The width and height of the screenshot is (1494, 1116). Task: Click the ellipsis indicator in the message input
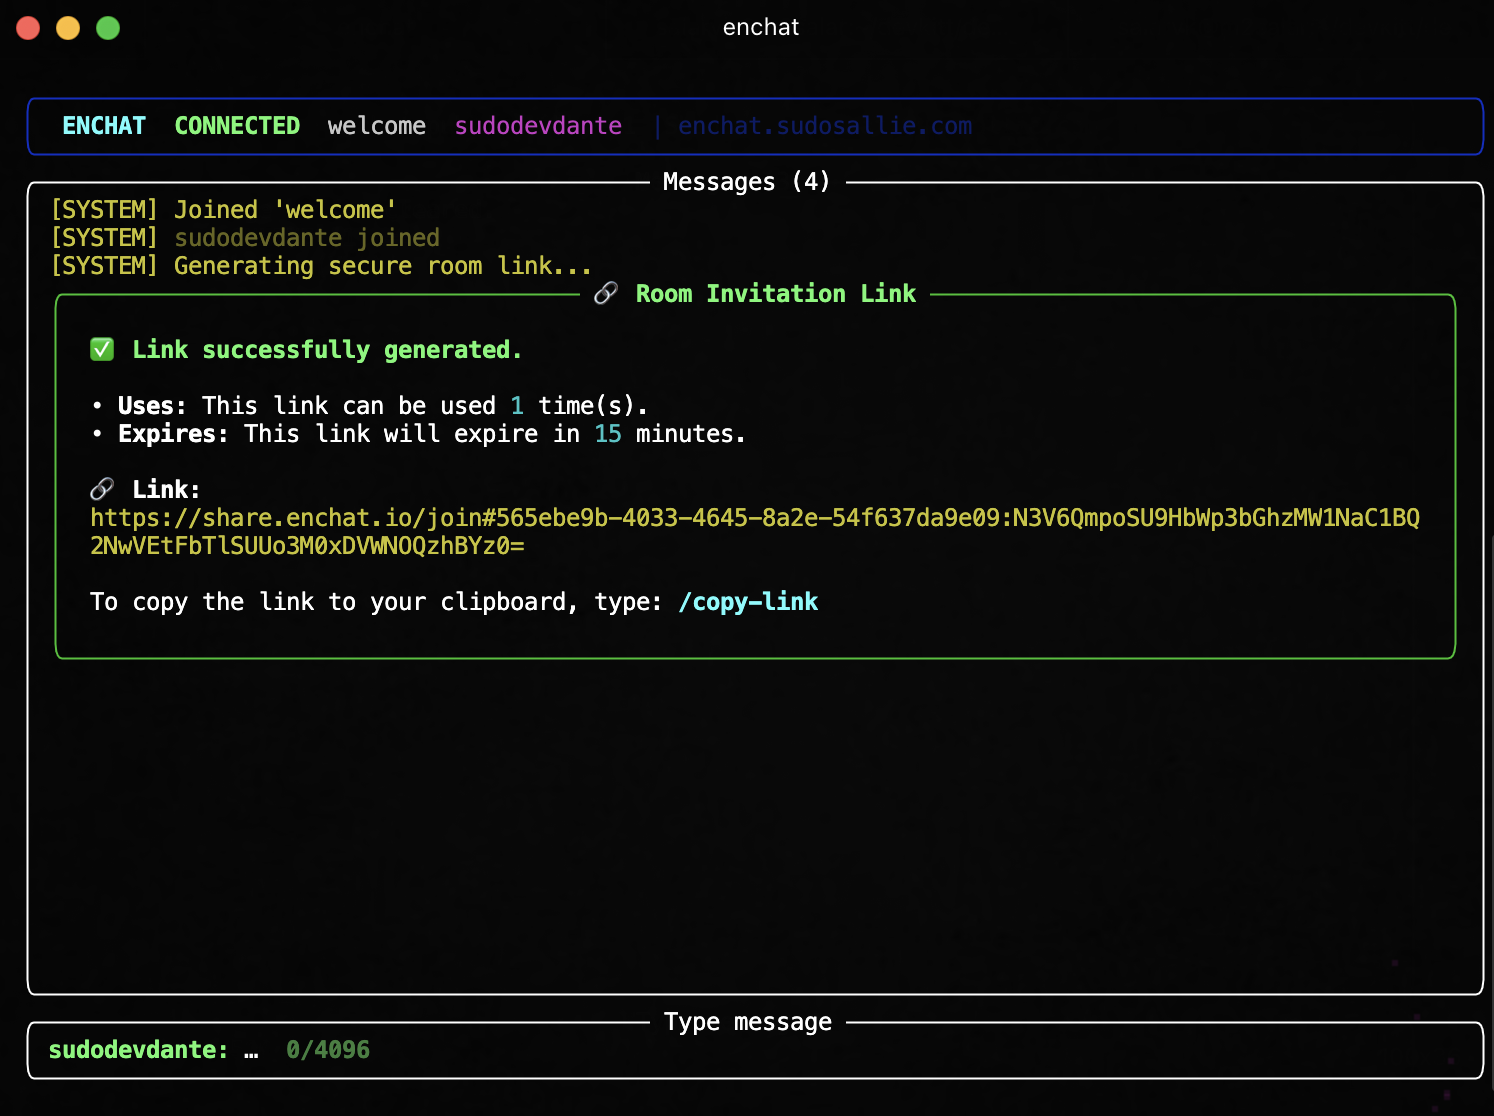pyautogui.click(x=251, y=1050)
